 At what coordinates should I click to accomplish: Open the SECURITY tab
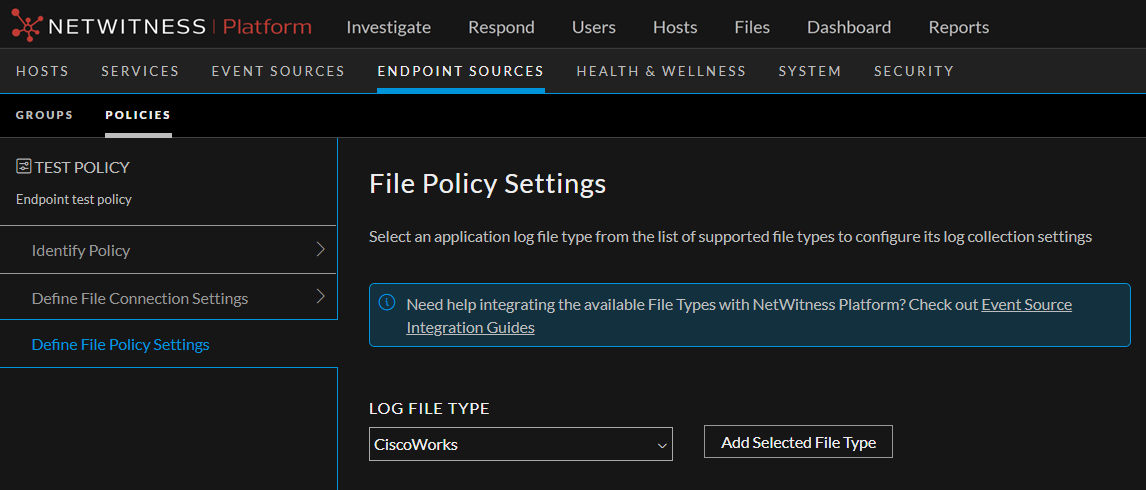914,71
